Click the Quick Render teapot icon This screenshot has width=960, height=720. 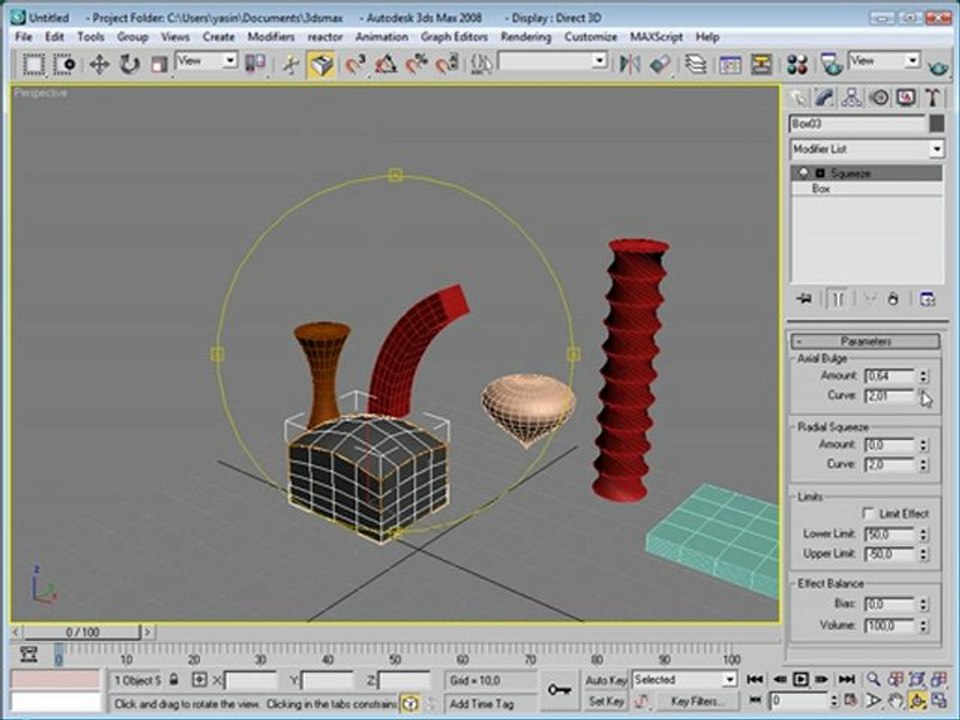[x=937, y=66]
